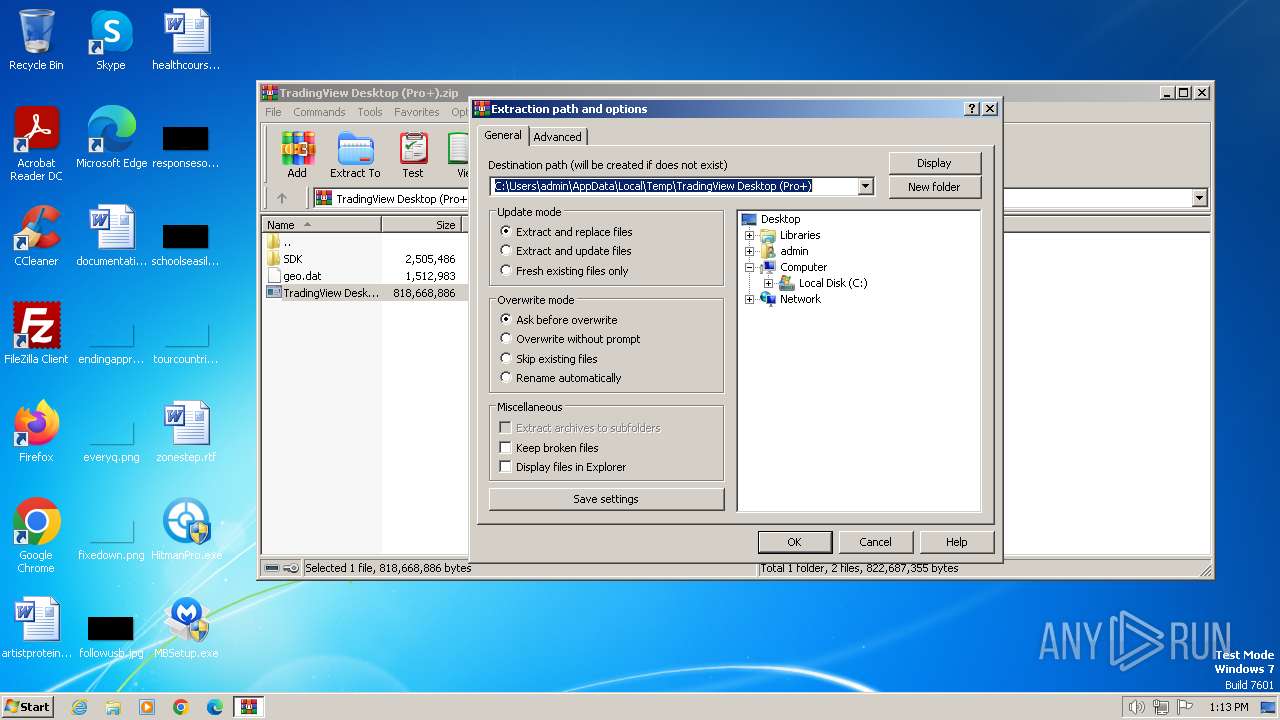
Task: Click the Start button
Action: point(27,707)
